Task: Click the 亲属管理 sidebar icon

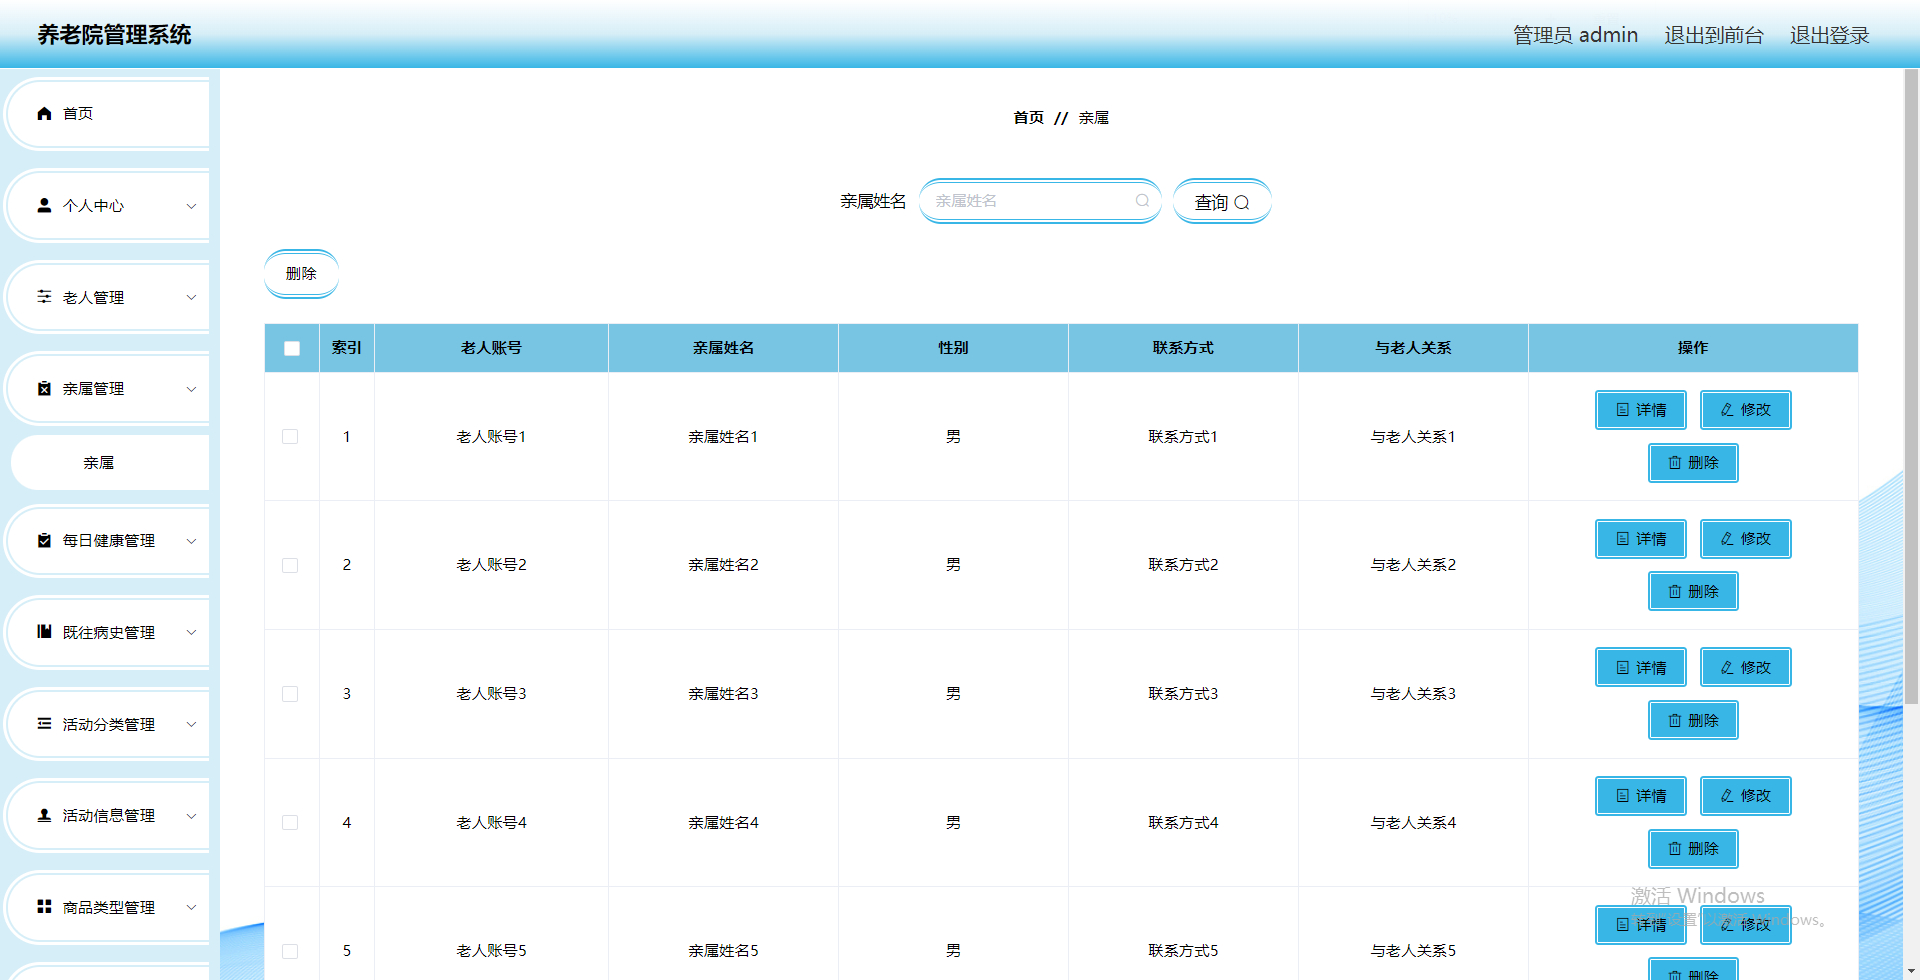Action: (x=43, y=388)
